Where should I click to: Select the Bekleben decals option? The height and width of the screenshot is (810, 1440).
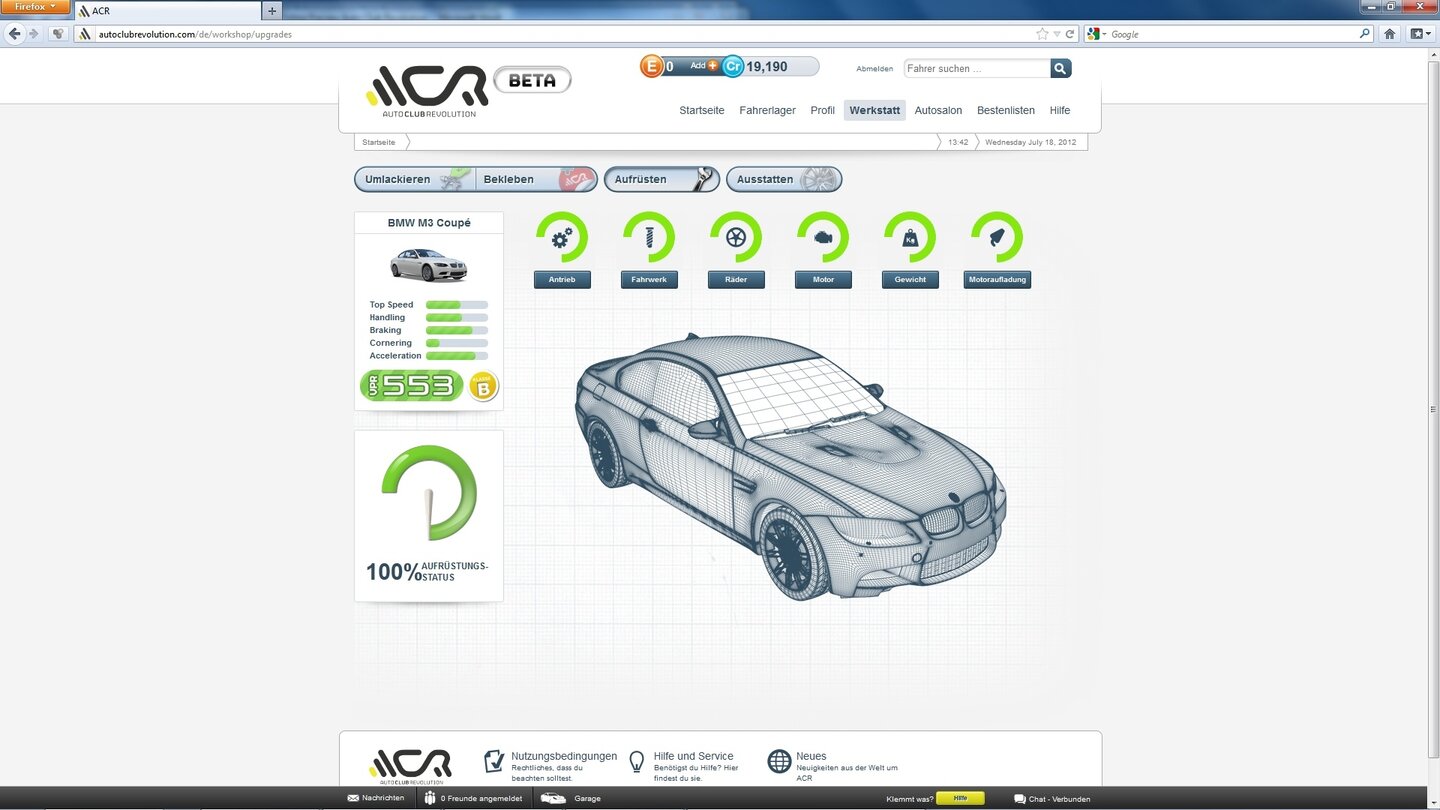[x=537, y=179]
